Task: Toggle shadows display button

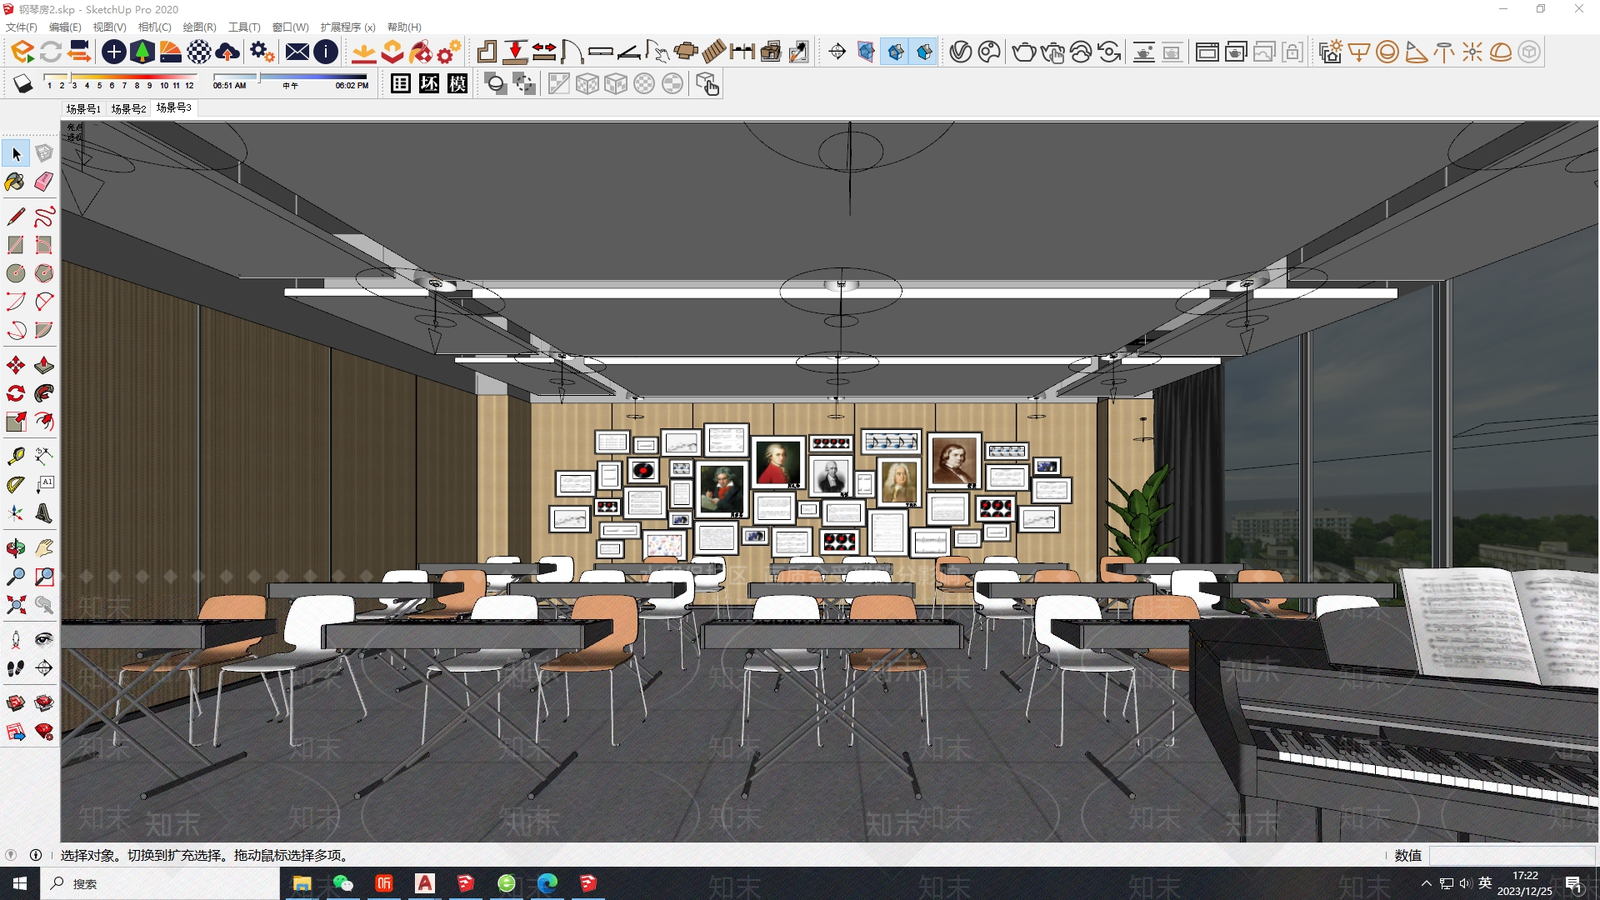Action: click(23, 84)
